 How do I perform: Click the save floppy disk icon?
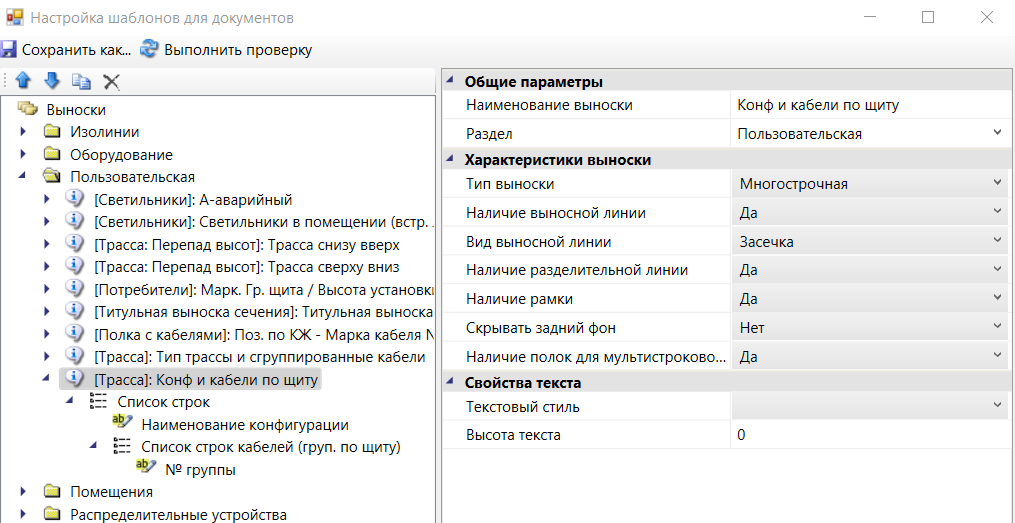9,49
